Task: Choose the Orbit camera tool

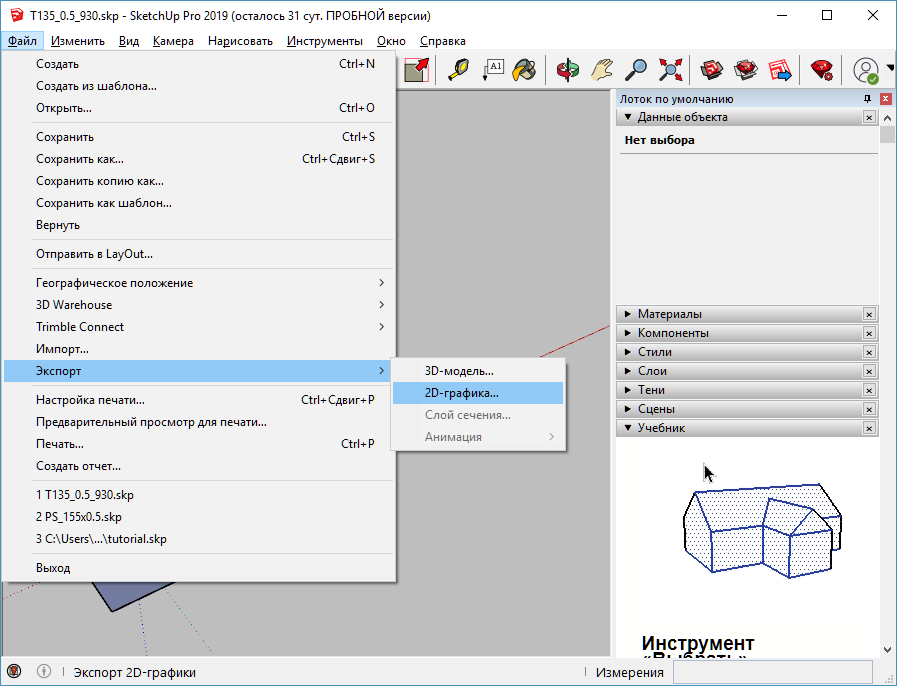Action: (x=568, y=69)
